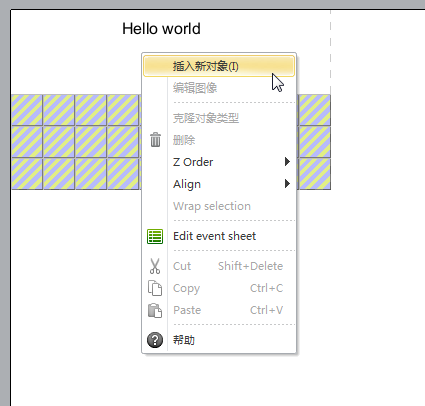Screen dimensions: 425x406
Task: Select the Hello world text object
Action: pyautogui.click(x=161, y=29)
